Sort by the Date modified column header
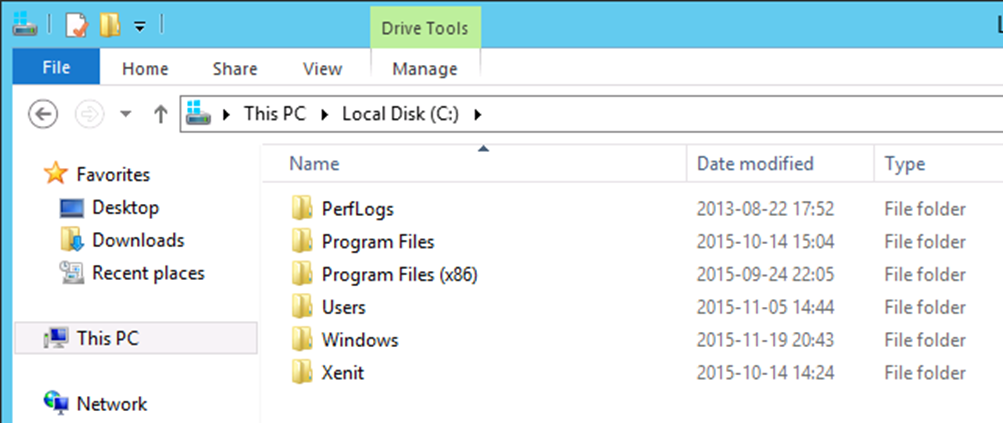This screenshot has width=1003, height=423. pyautogui.click(x=780, y=163)
